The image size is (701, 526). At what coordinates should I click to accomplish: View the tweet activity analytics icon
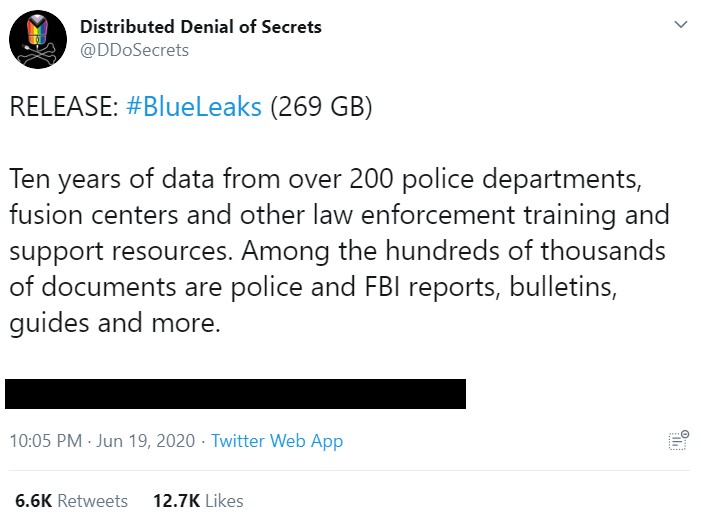[x=678, y=440]
